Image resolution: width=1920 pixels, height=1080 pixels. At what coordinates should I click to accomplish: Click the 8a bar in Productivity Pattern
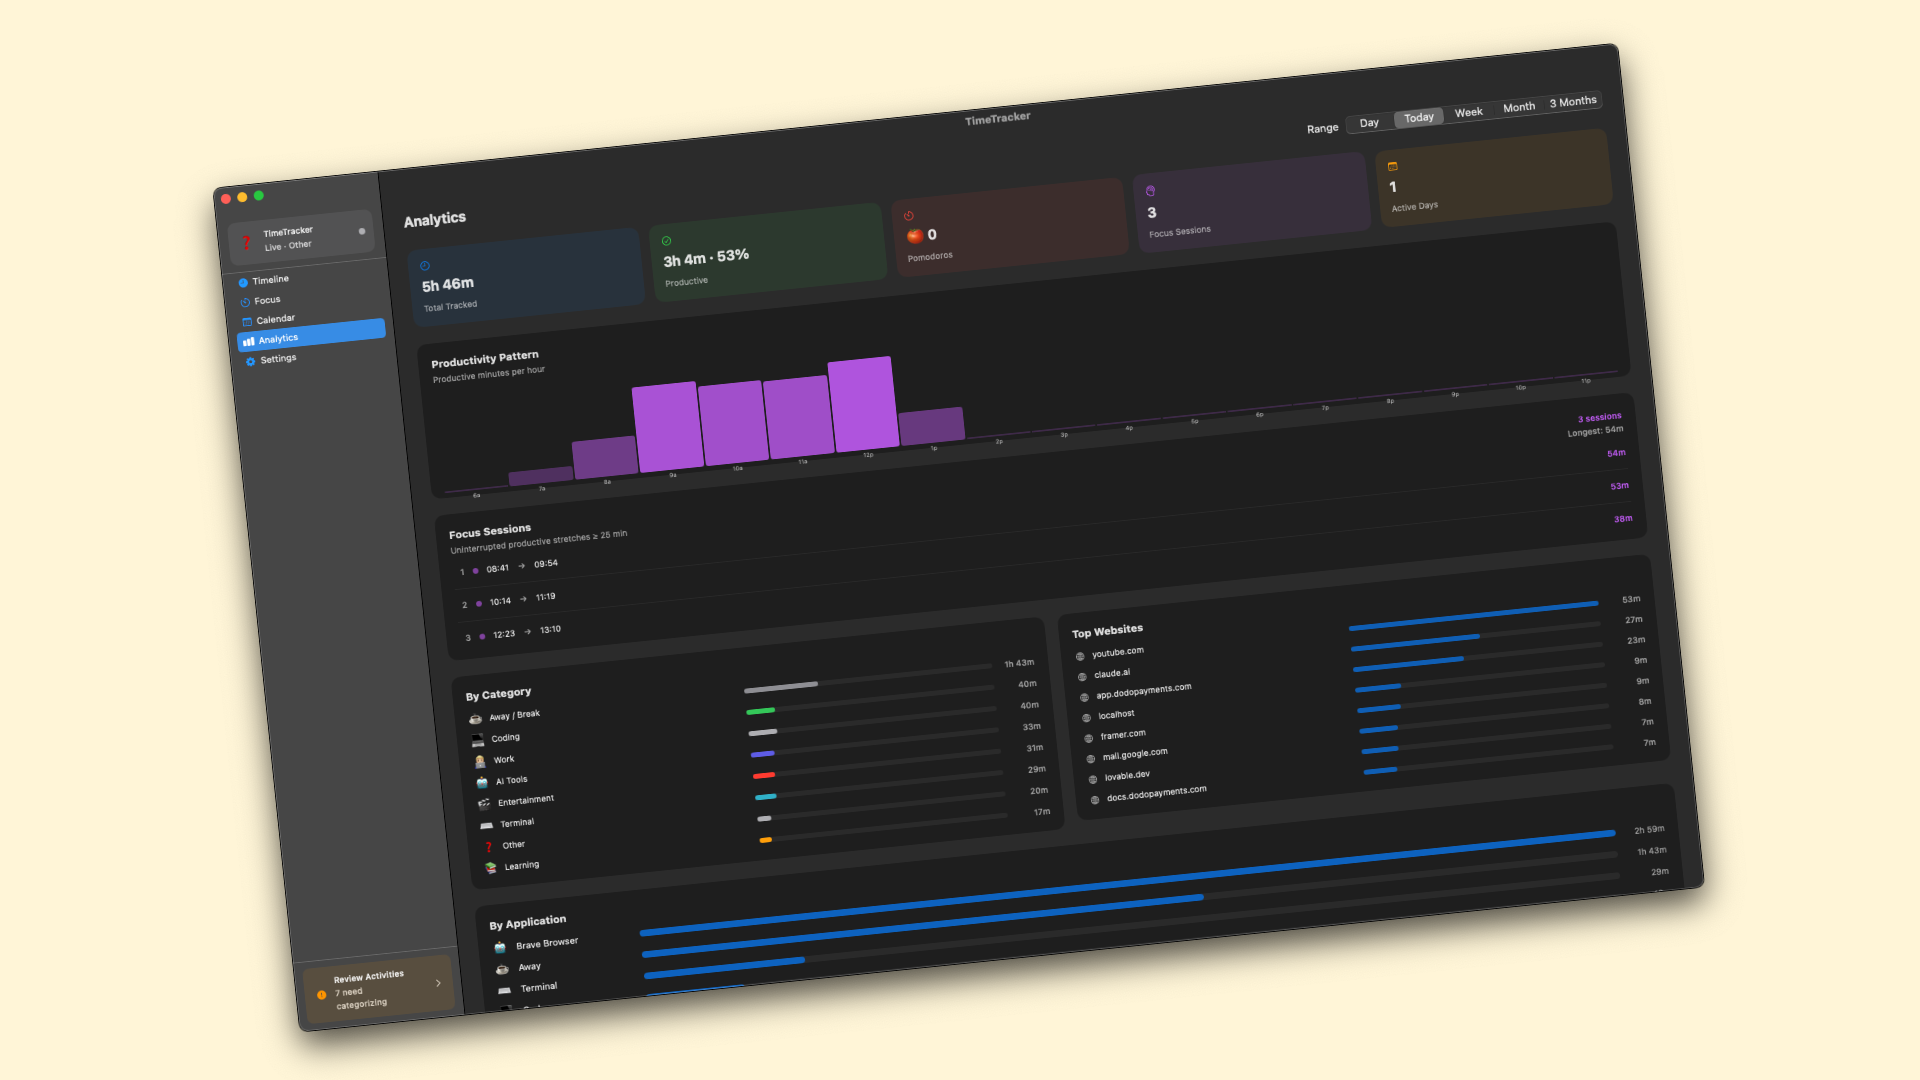click(605, 458)
